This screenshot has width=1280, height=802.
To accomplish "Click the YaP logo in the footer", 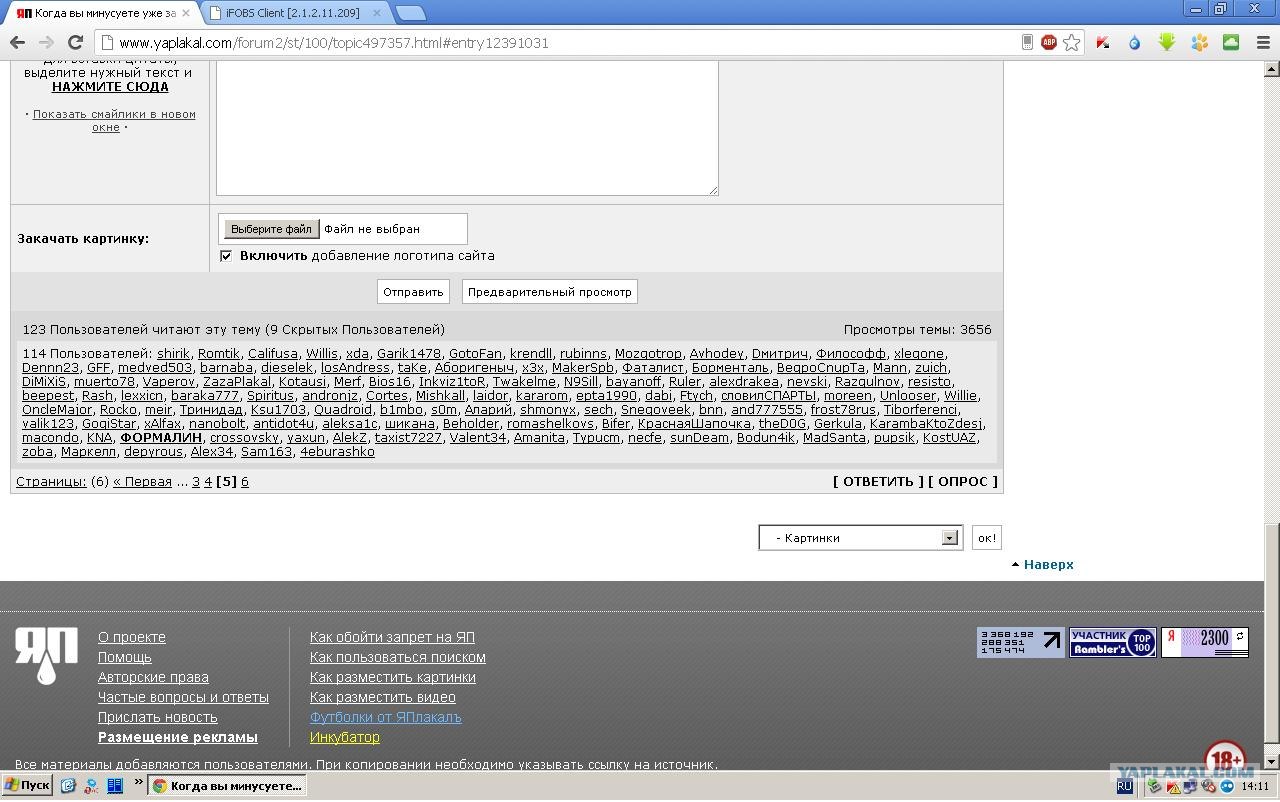I will tap(46, 655).
